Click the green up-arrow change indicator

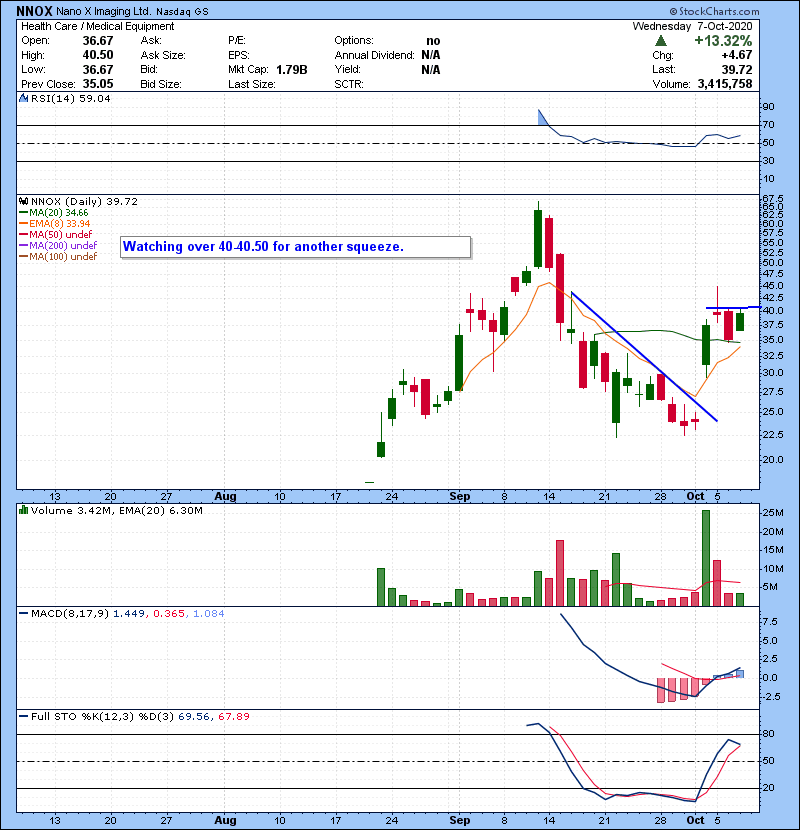pyautogui.click(x=661, y=41)
